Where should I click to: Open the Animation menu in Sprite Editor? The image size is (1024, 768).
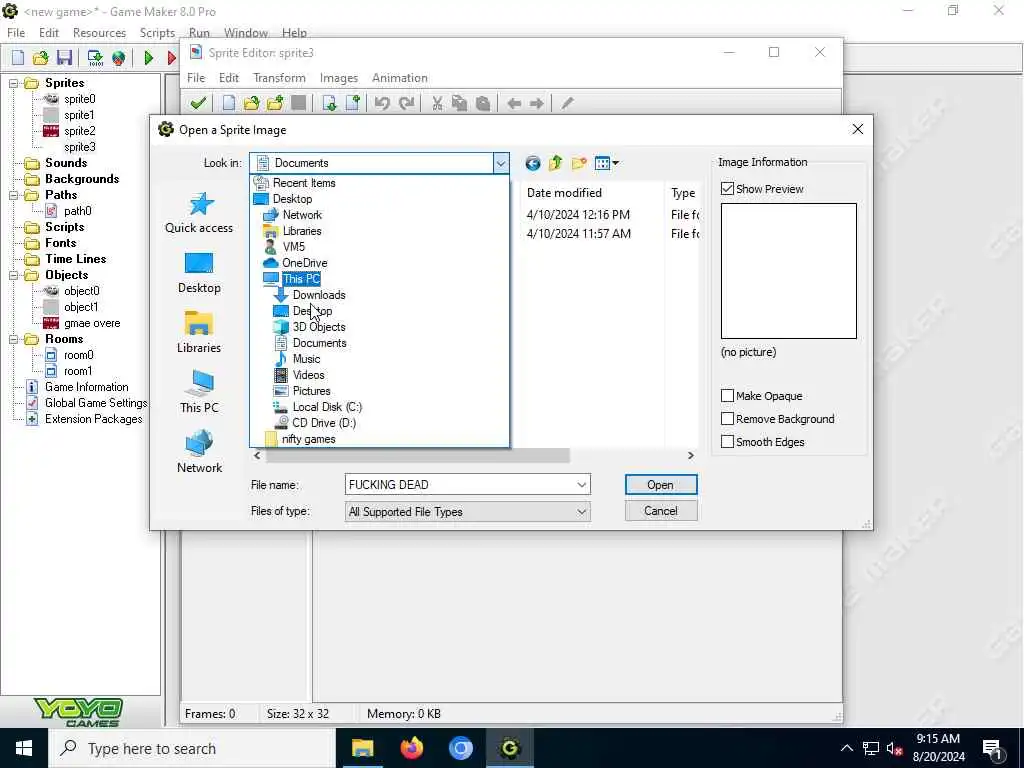point(400,78)
